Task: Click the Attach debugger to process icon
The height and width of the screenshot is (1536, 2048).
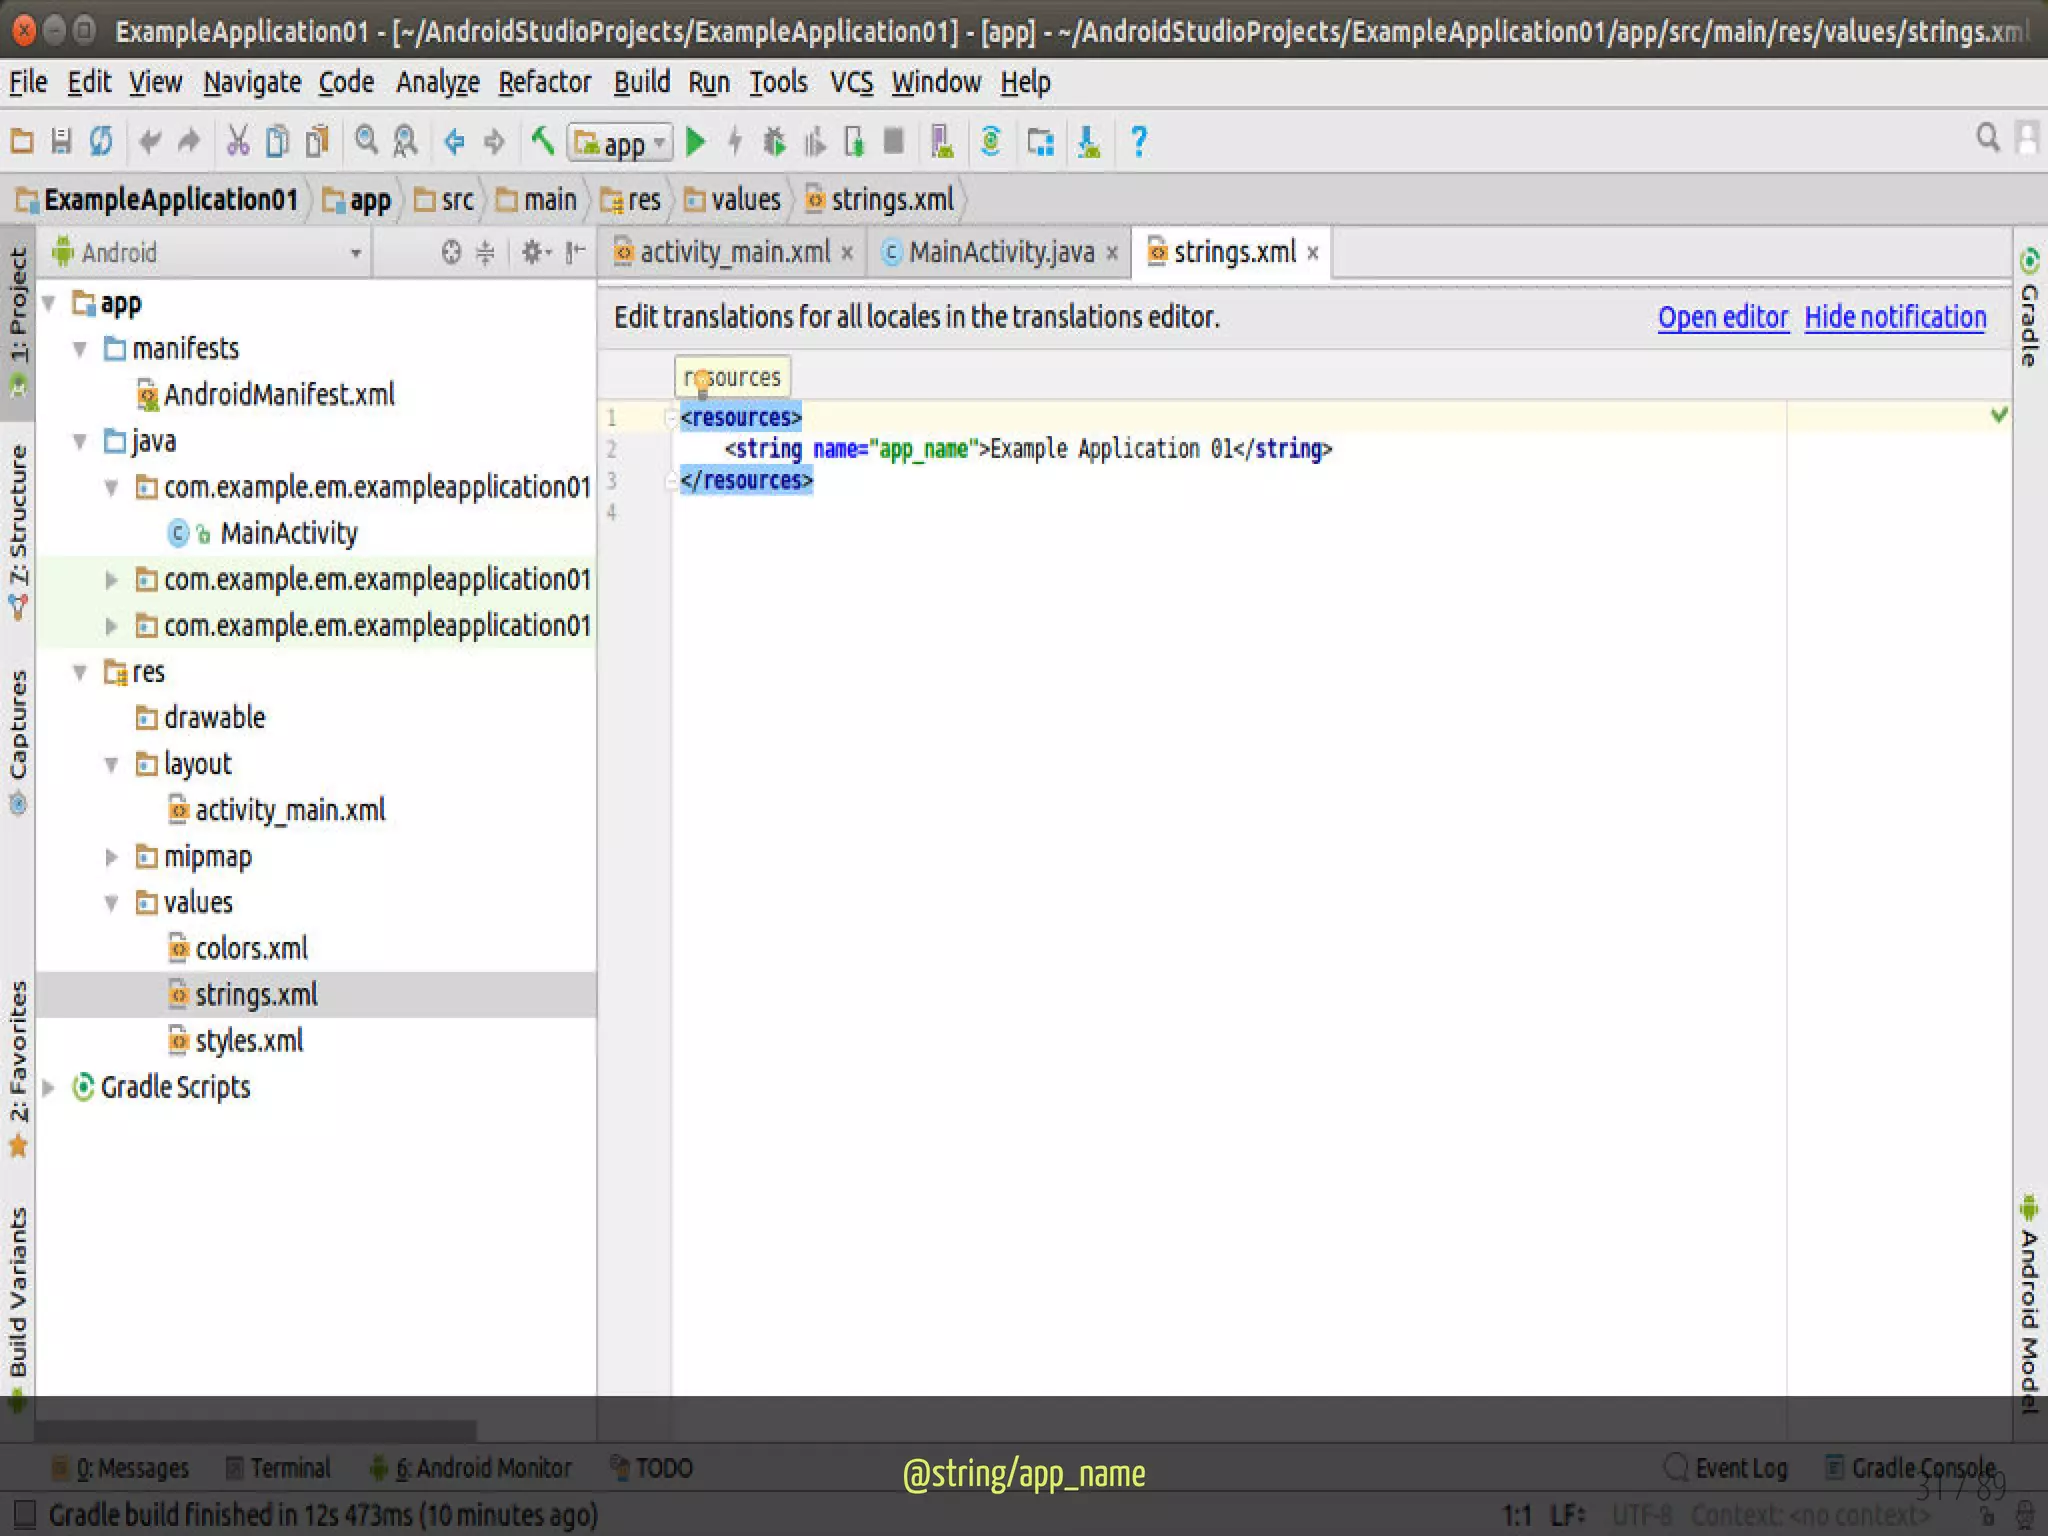Action: [854, 142]
